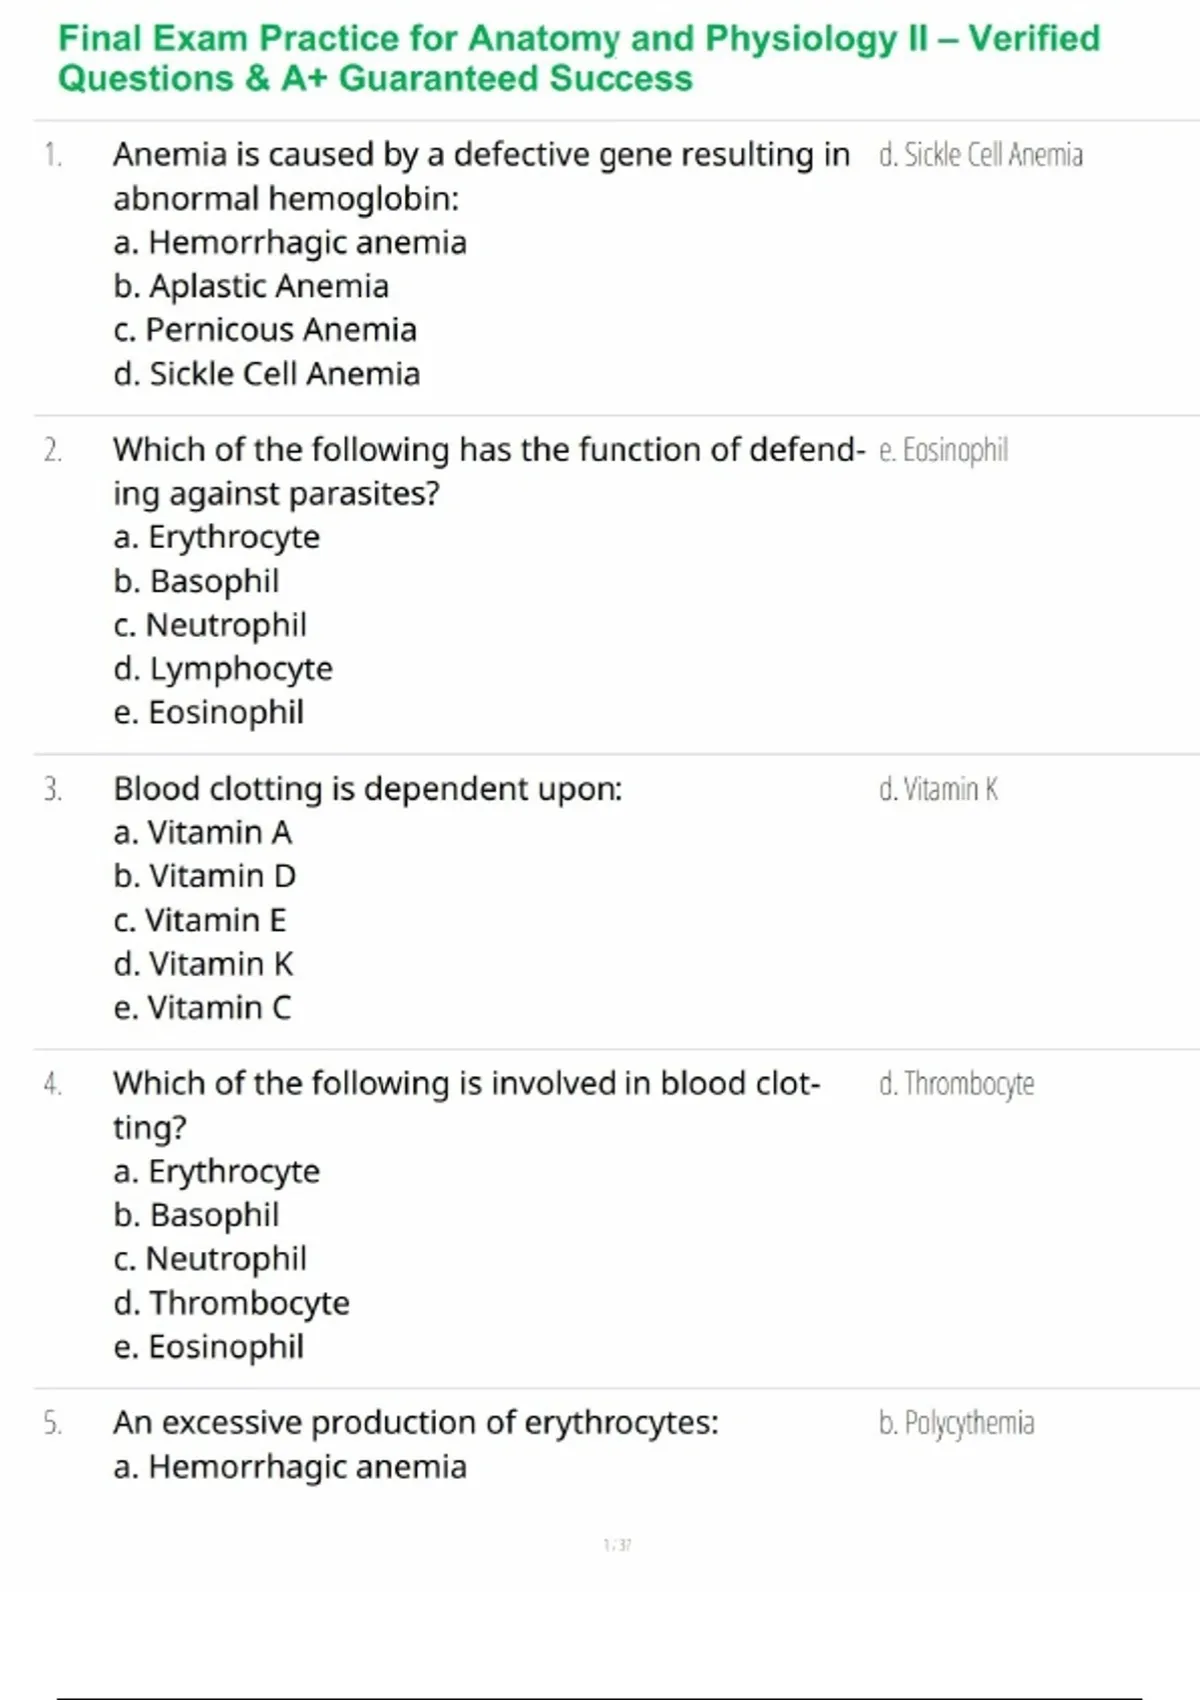Image resolution: width=1200 pixels, height=1700 pixels.
Task: Click the page number indicator at bottom
Action: 617,1545
